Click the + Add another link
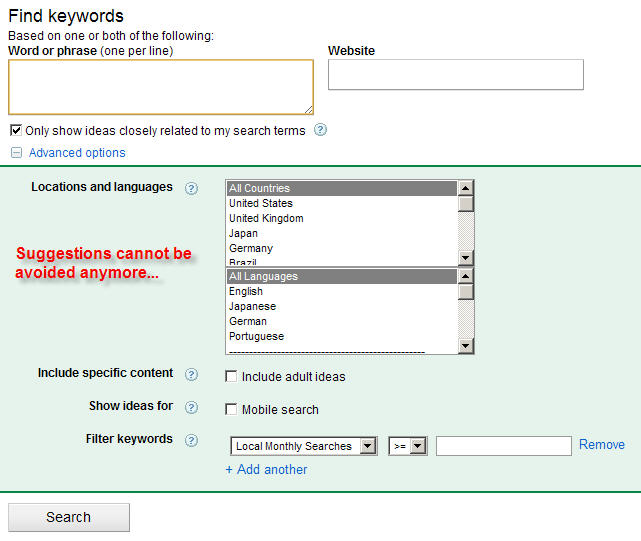 click(266, 469)
